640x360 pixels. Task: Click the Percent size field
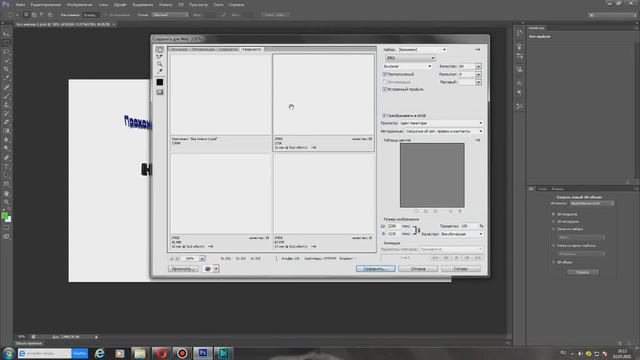(469, 226)
